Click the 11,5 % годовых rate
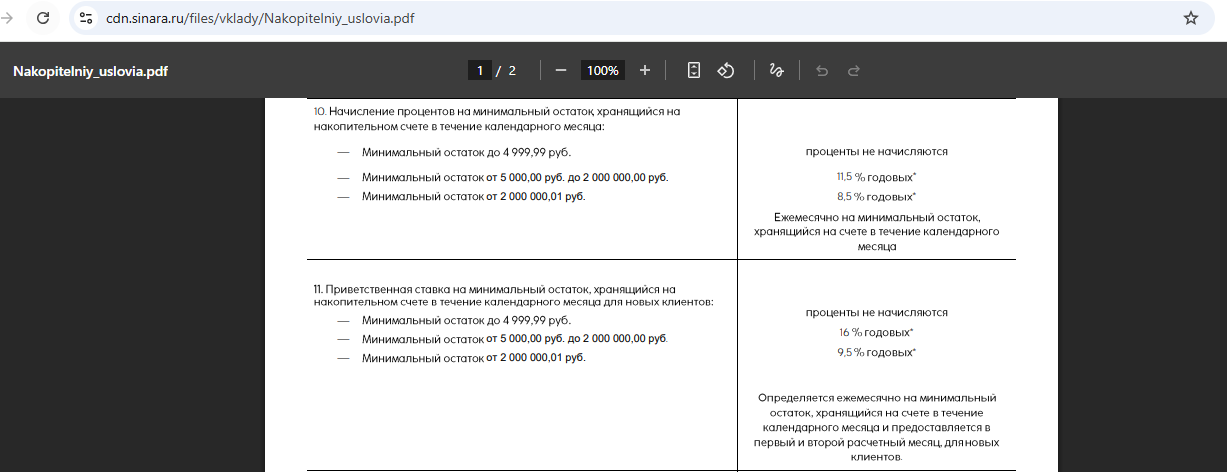The width and height of the screenshot is (1227, 472). click(x=876, y=176)
